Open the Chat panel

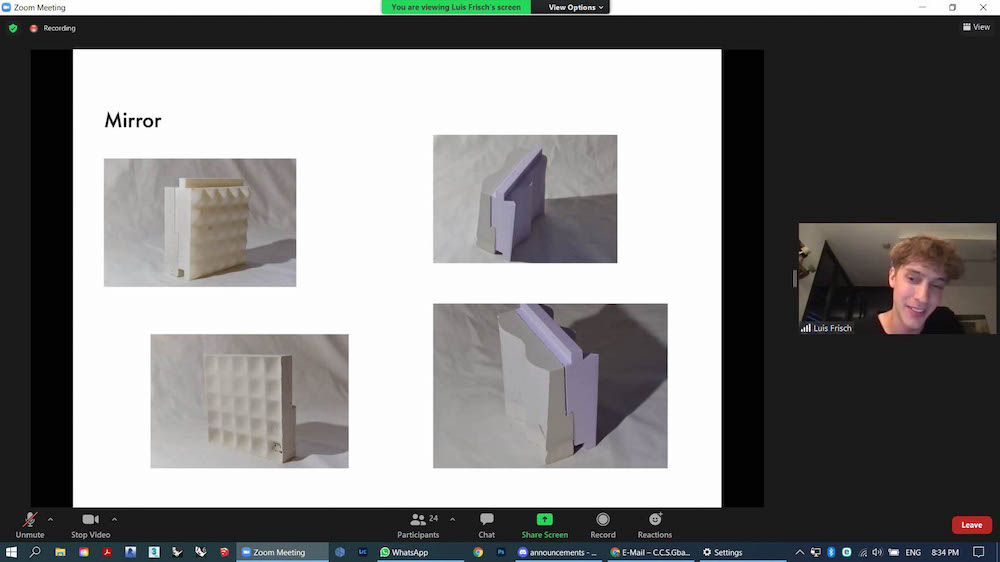pyautogui.click(x=487, y=524)
